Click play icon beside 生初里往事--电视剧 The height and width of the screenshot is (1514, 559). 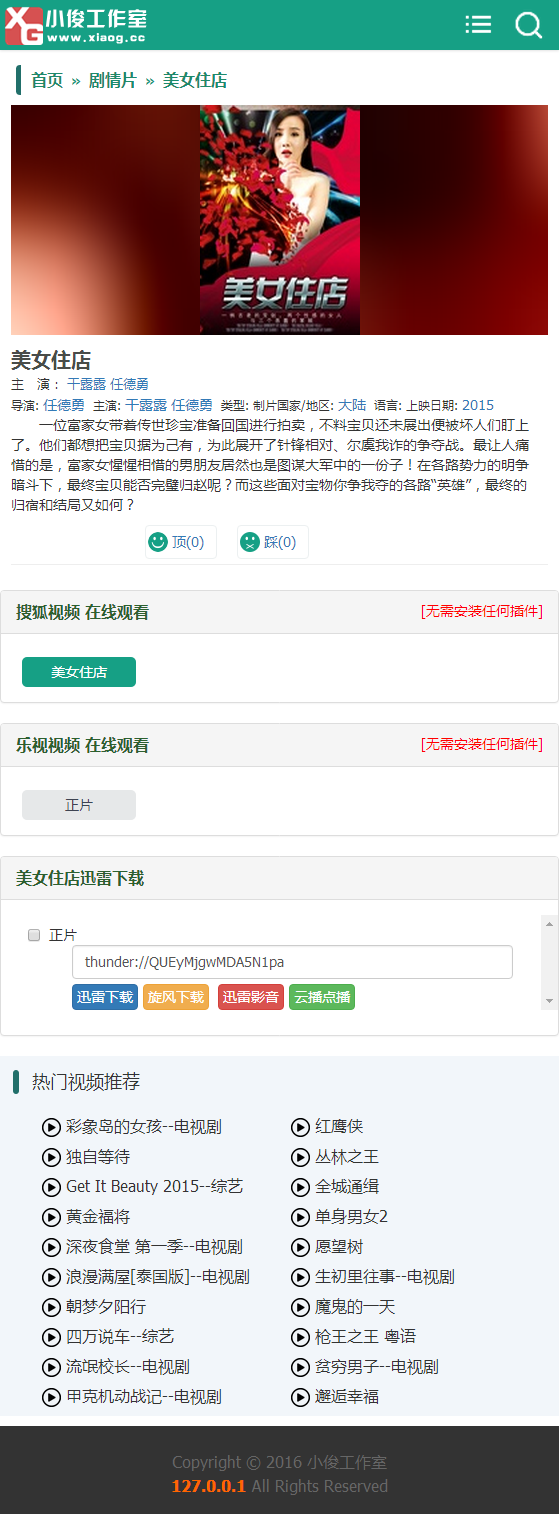tap(300, 1277)
